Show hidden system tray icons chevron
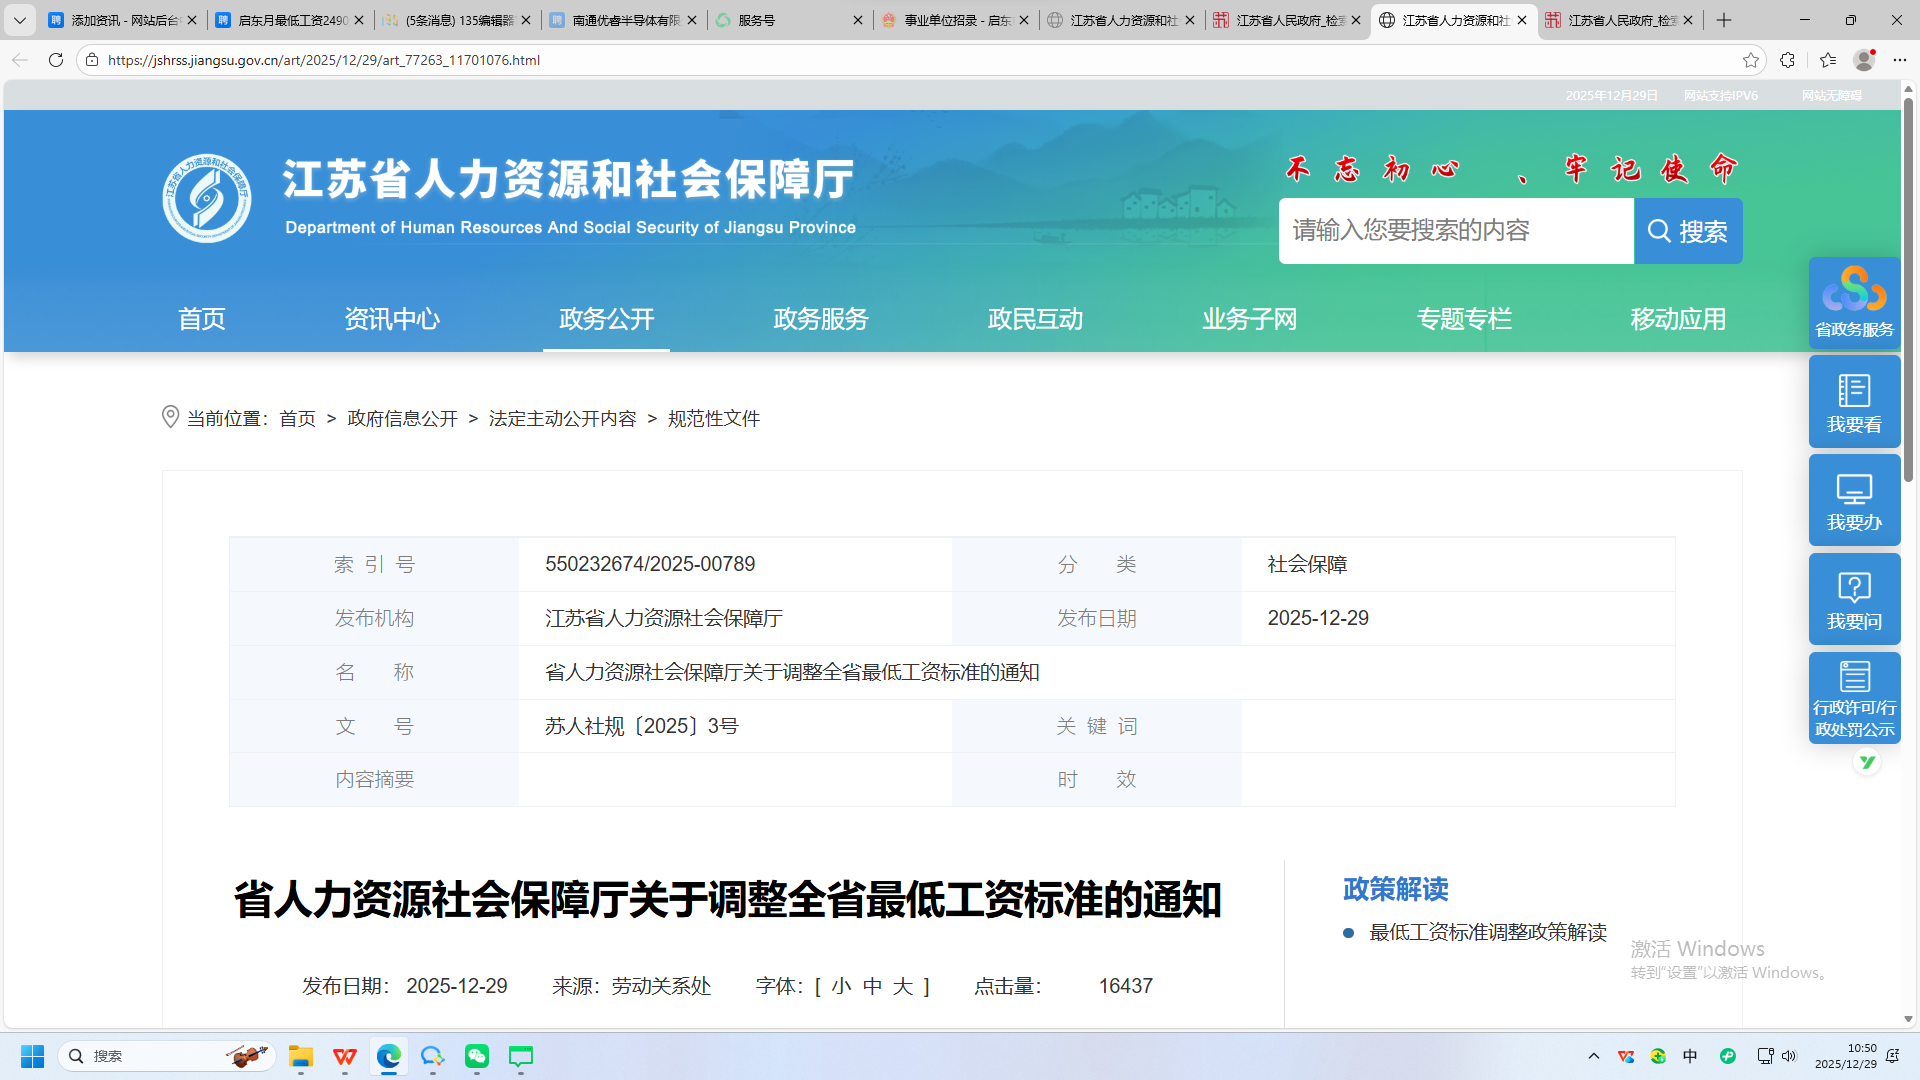This screenshot has width=1920, height=1080. (x=1594, y=1056)
